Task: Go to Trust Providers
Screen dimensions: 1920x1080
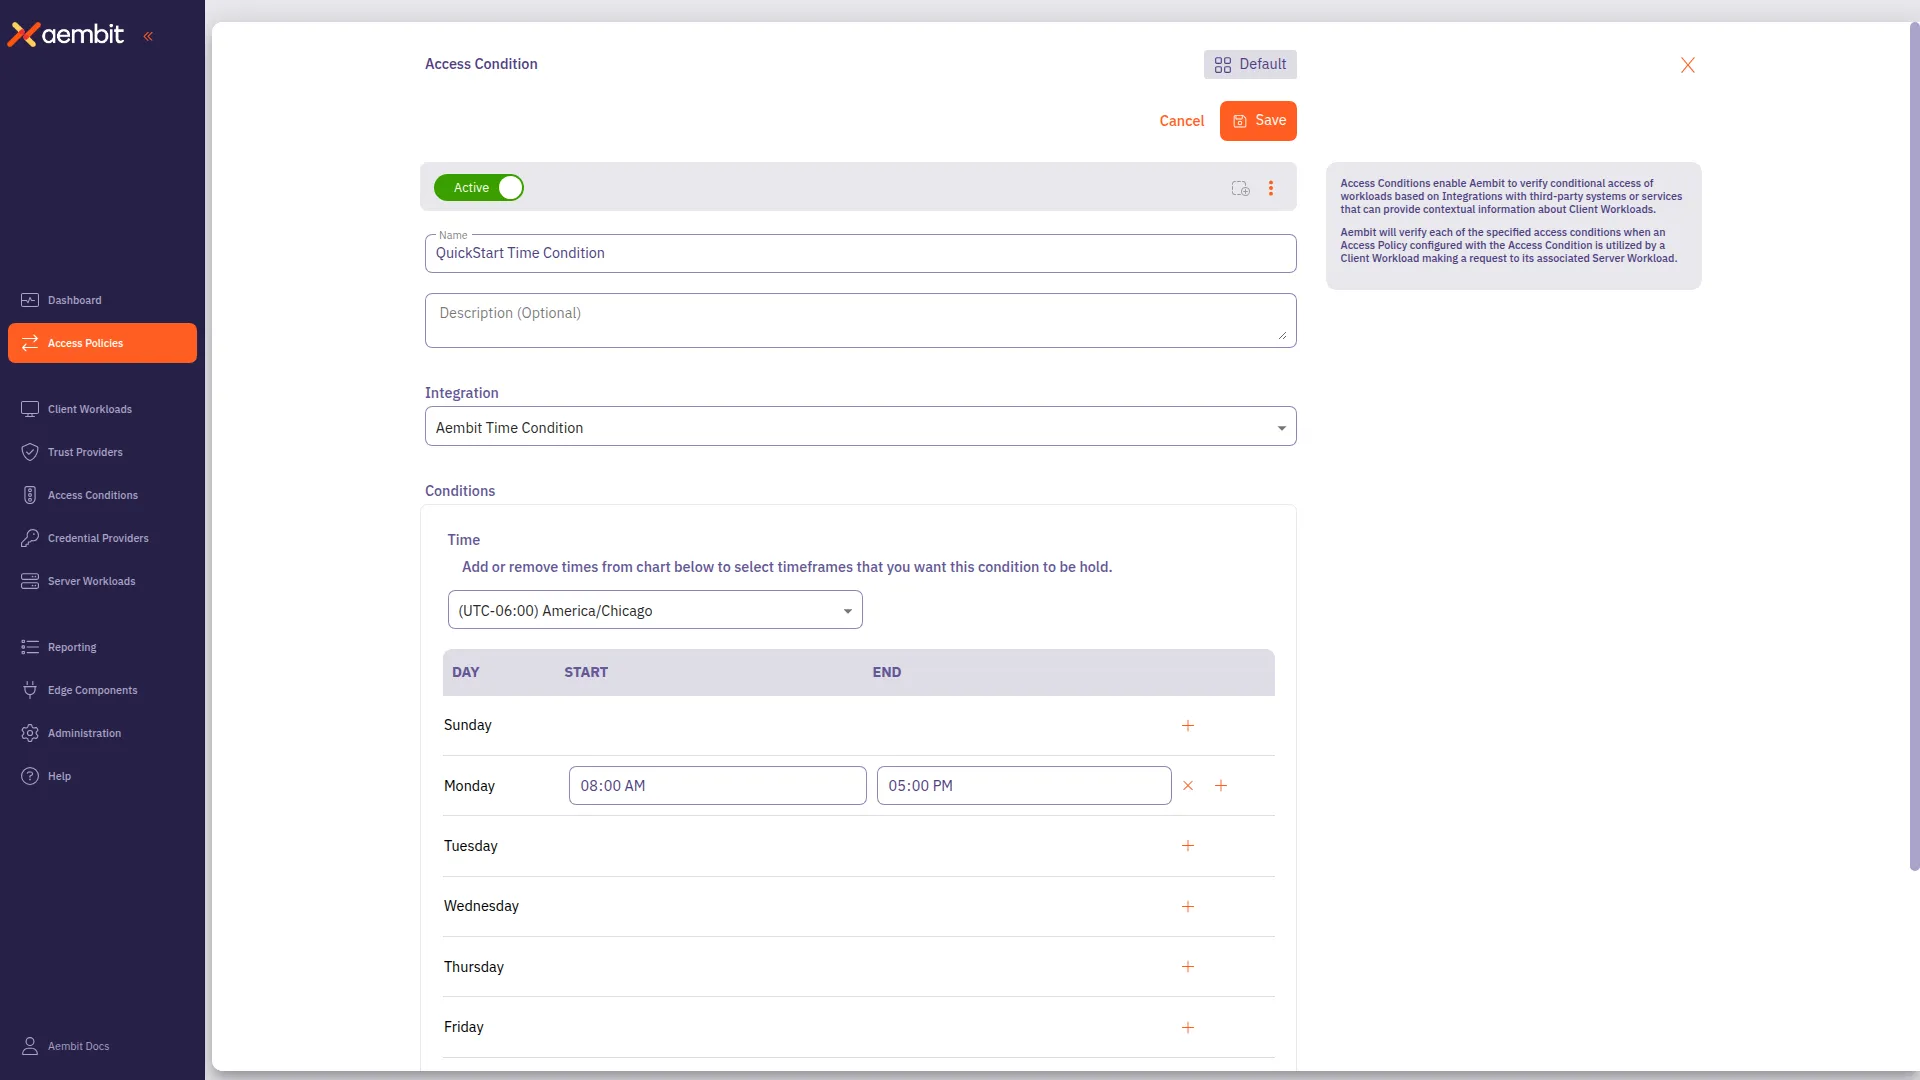Action: [x=102, y=452]
